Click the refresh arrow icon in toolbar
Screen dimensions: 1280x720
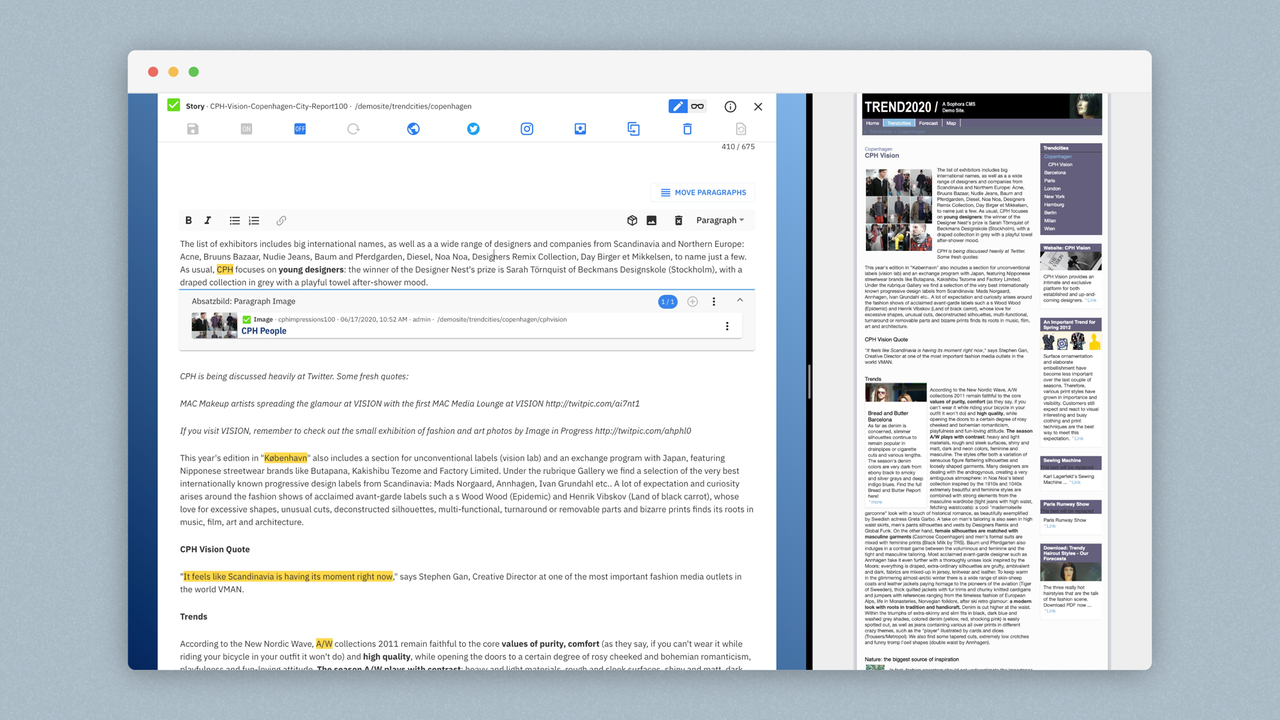coord(353,129)
